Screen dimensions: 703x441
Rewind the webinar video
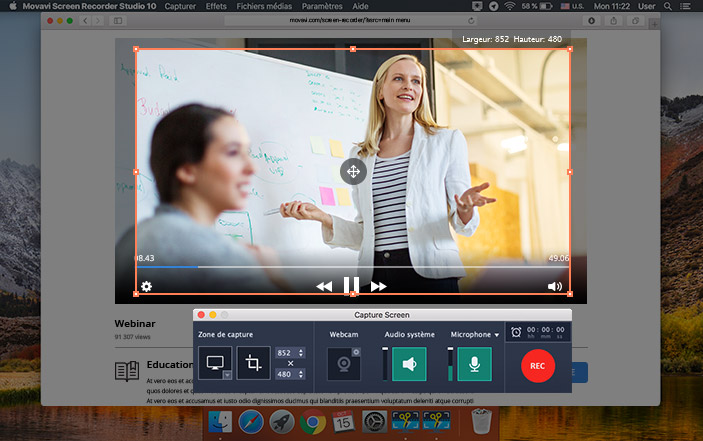324,286
